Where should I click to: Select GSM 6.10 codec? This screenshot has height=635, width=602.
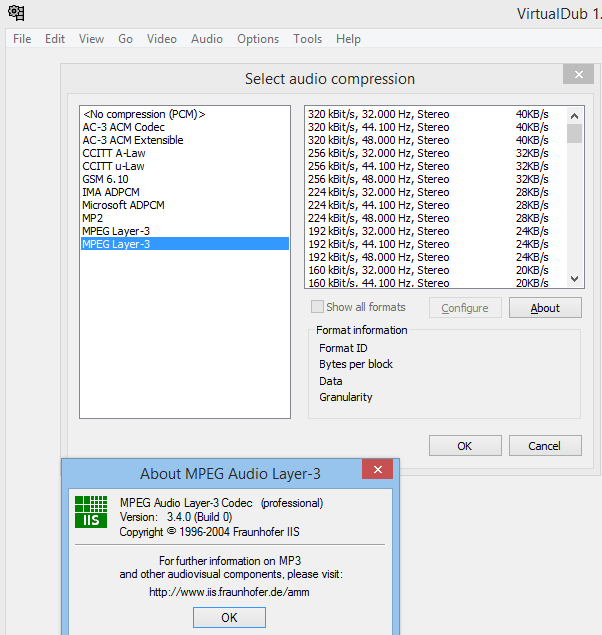[185, 179]
